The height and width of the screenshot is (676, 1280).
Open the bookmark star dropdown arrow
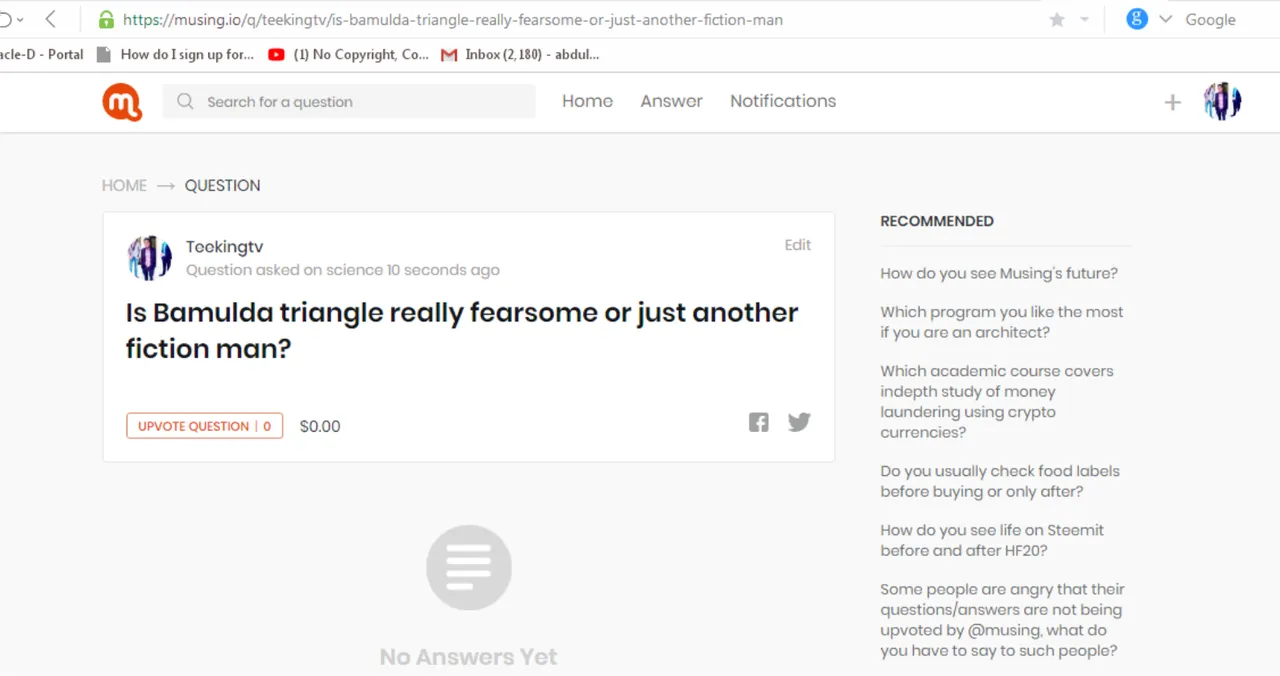point(1084,20)
